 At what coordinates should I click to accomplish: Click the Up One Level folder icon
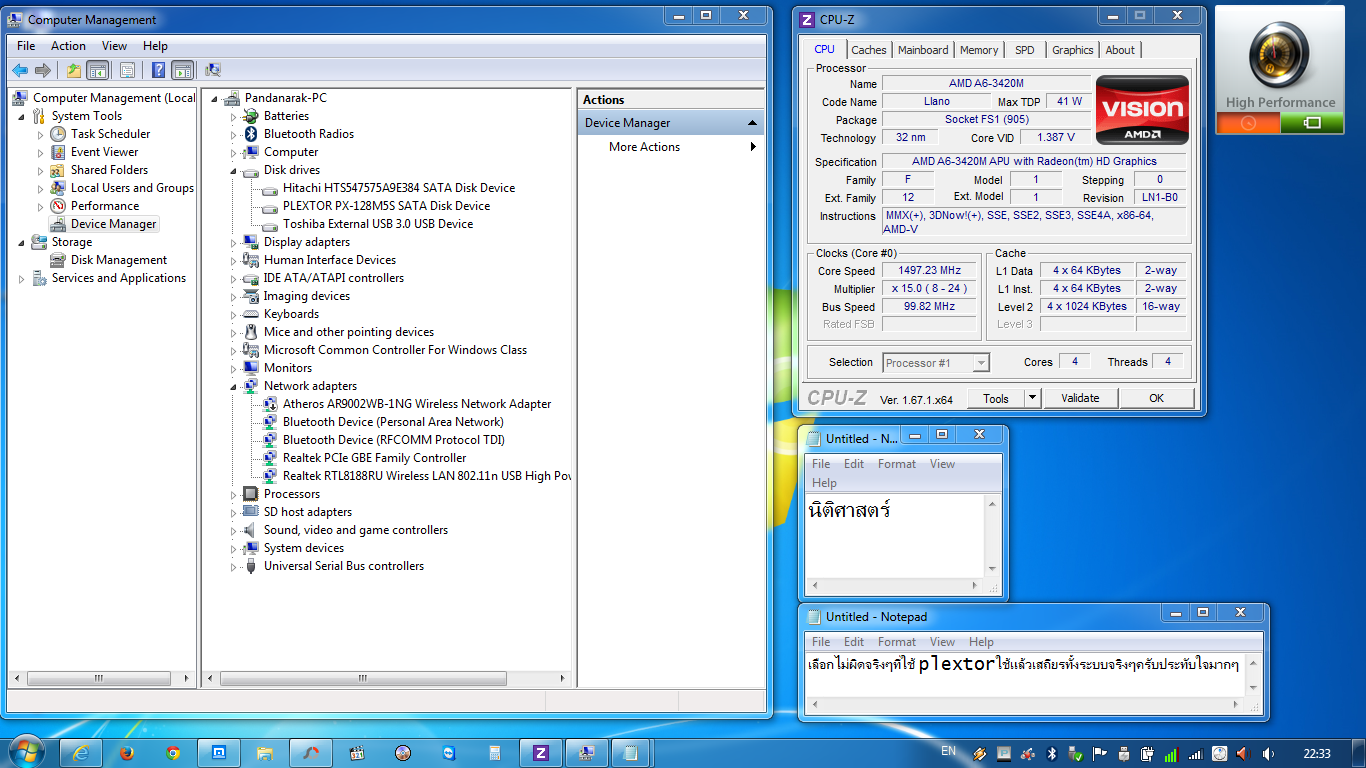point(74,70)
